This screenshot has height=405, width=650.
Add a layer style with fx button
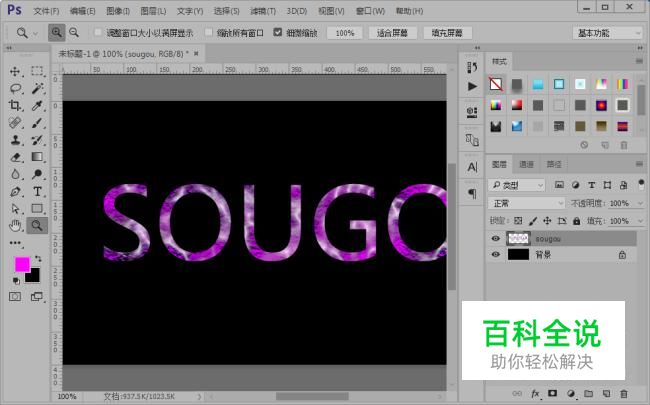tap(536, 393)
